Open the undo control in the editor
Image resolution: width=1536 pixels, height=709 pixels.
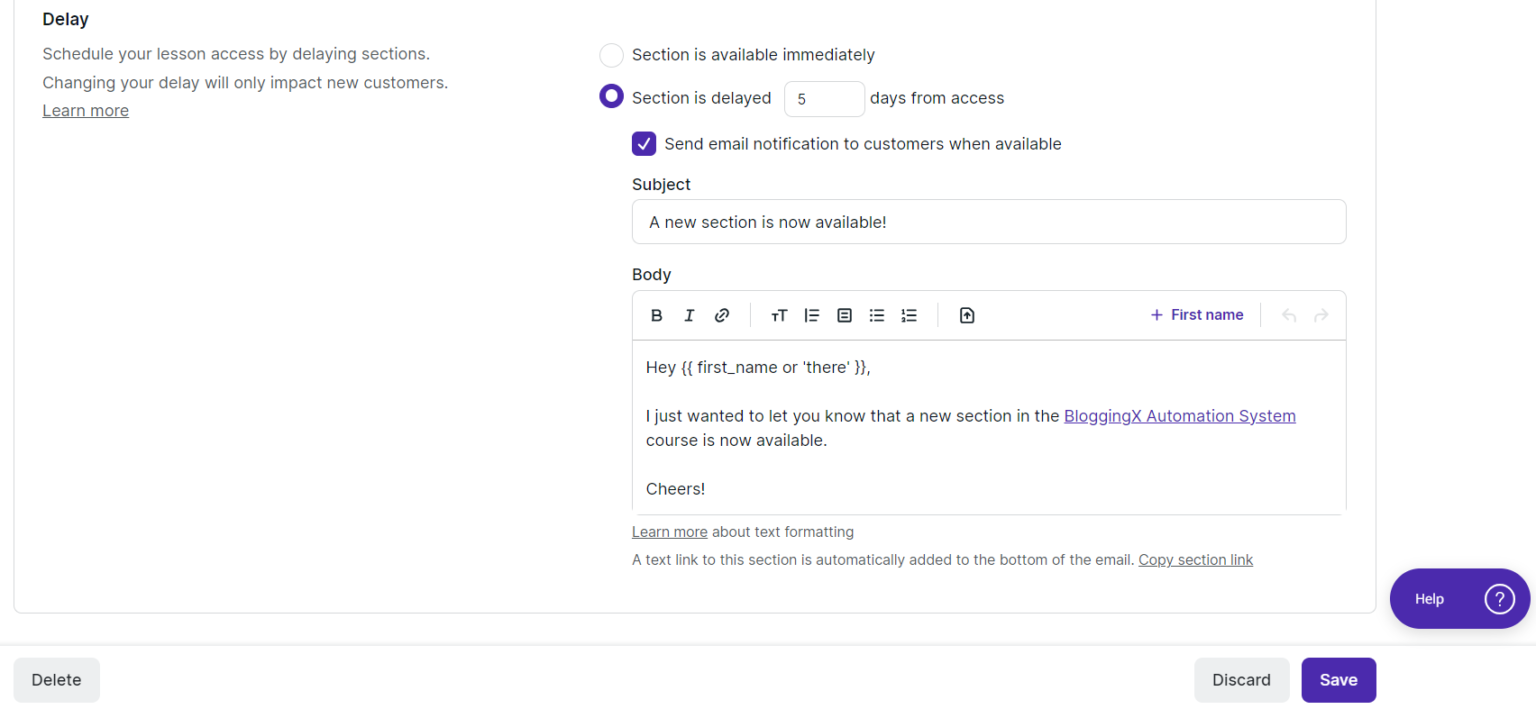coord(1289,315)
